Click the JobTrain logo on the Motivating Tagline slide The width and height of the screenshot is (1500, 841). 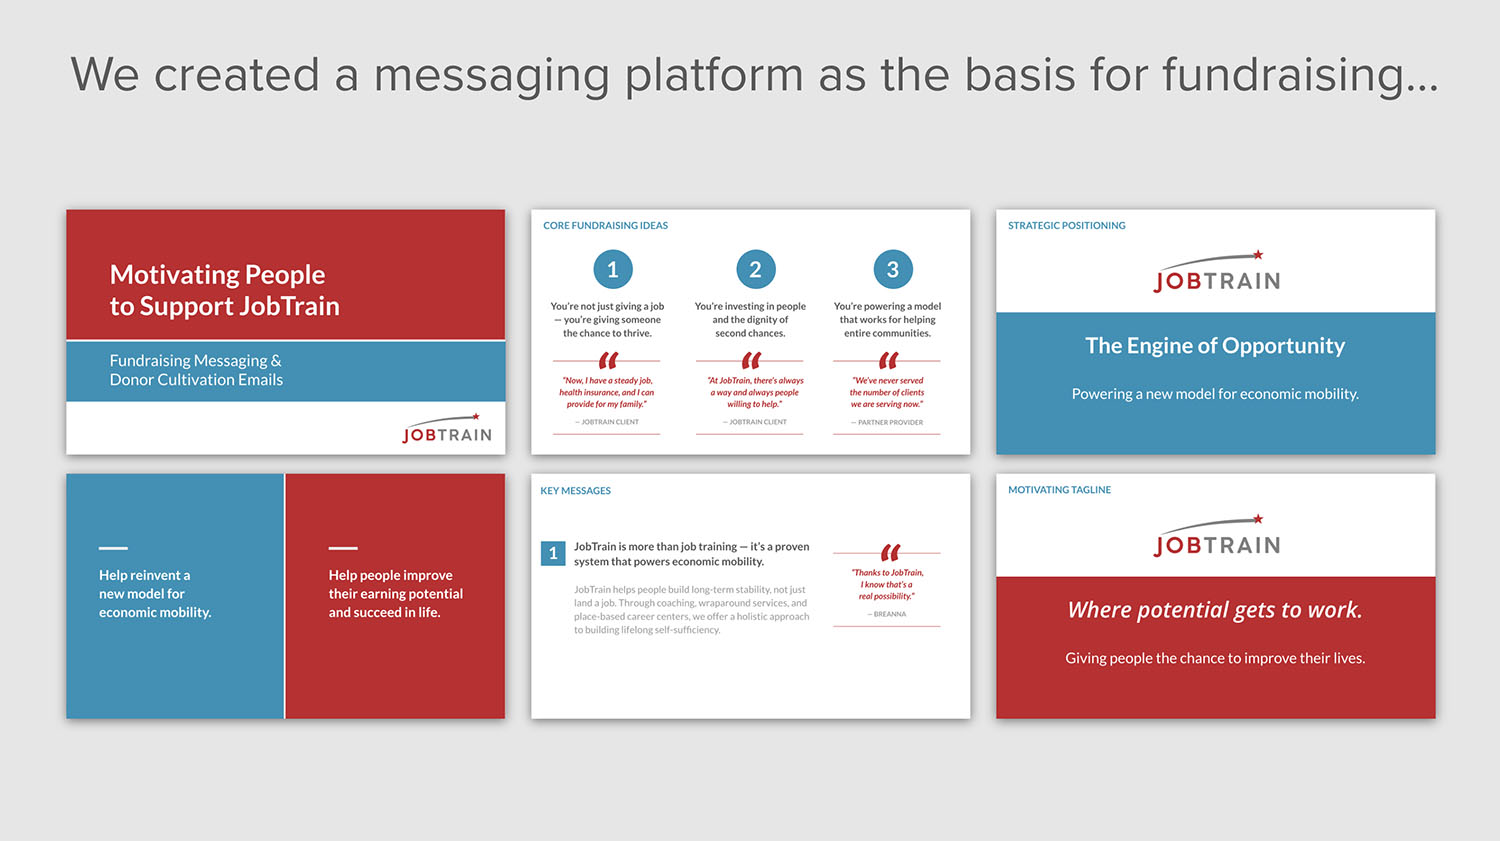(x=1216, y=536)
